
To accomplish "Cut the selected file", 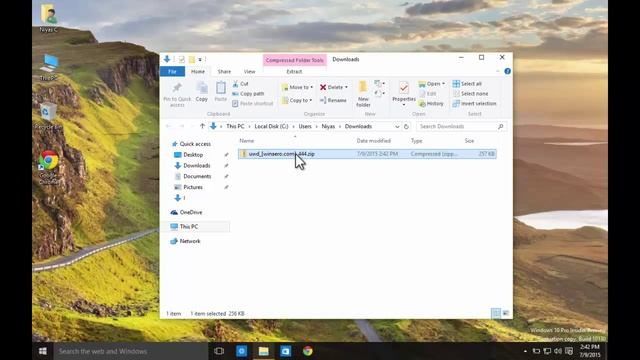I will (x=240, y=84).
